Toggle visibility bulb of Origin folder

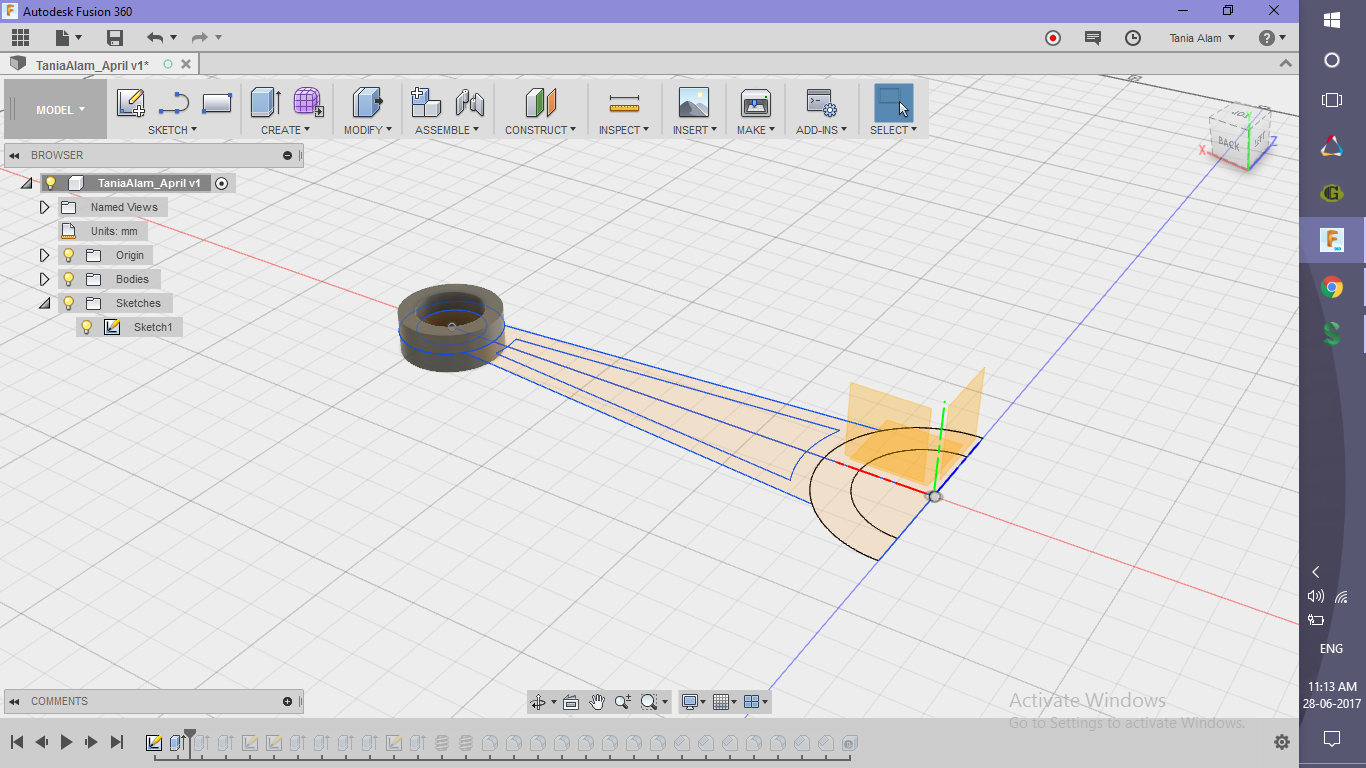[69, 255]
